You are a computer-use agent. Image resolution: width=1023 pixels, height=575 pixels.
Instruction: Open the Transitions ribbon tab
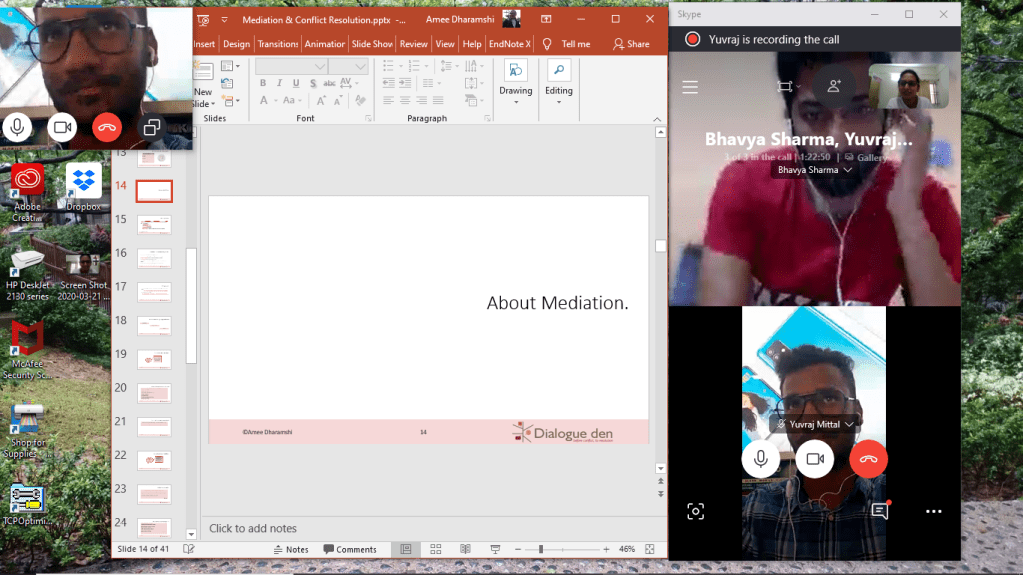277,44
